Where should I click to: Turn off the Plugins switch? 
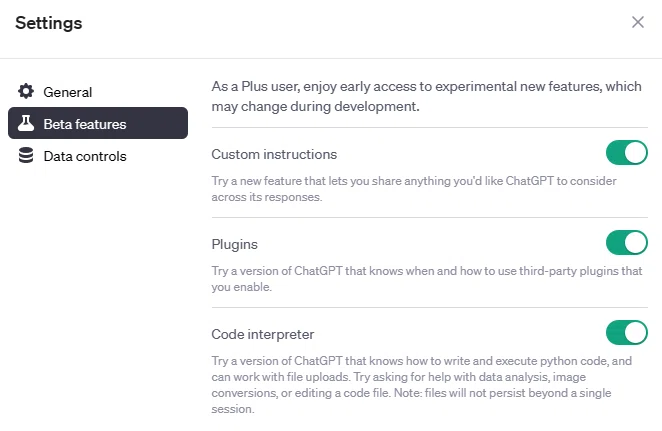point(627,242)
